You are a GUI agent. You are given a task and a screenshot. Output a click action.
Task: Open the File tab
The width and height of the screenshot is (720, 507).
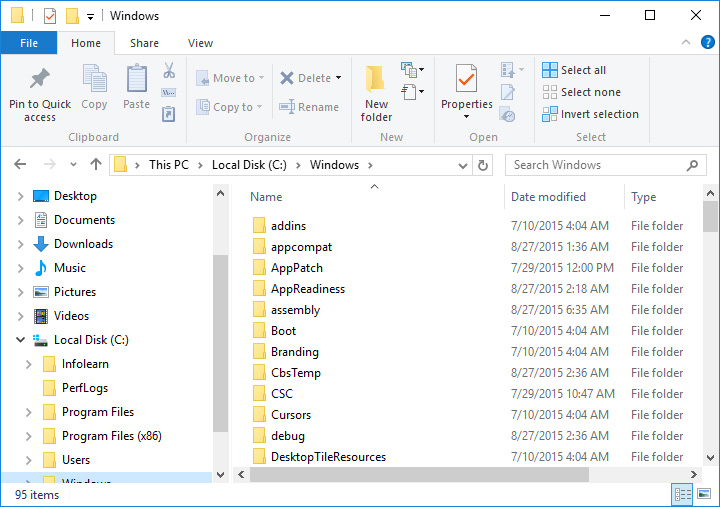29,43
